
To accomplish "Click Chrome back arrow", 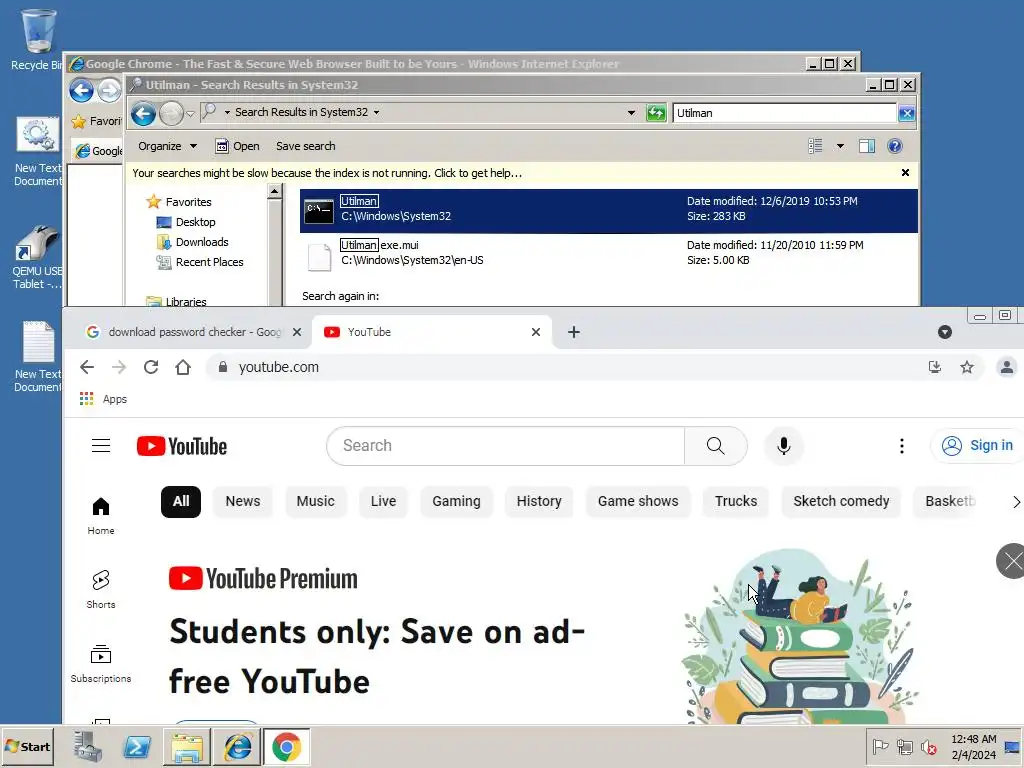I will (87, 367).
